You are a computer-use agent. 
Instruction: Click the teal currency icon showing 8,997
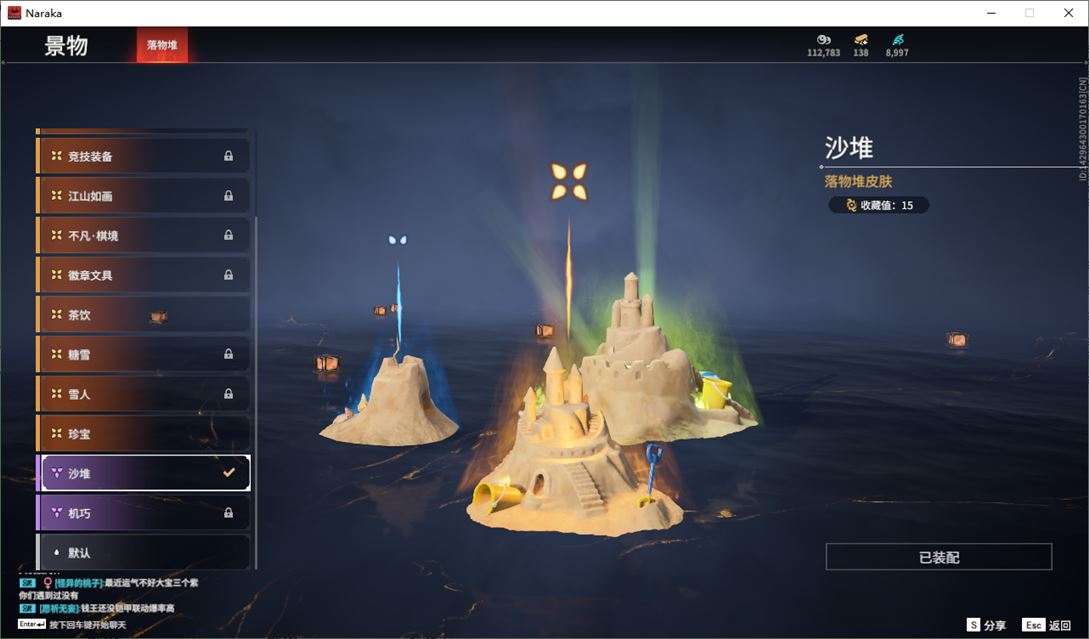coord(898,40)
